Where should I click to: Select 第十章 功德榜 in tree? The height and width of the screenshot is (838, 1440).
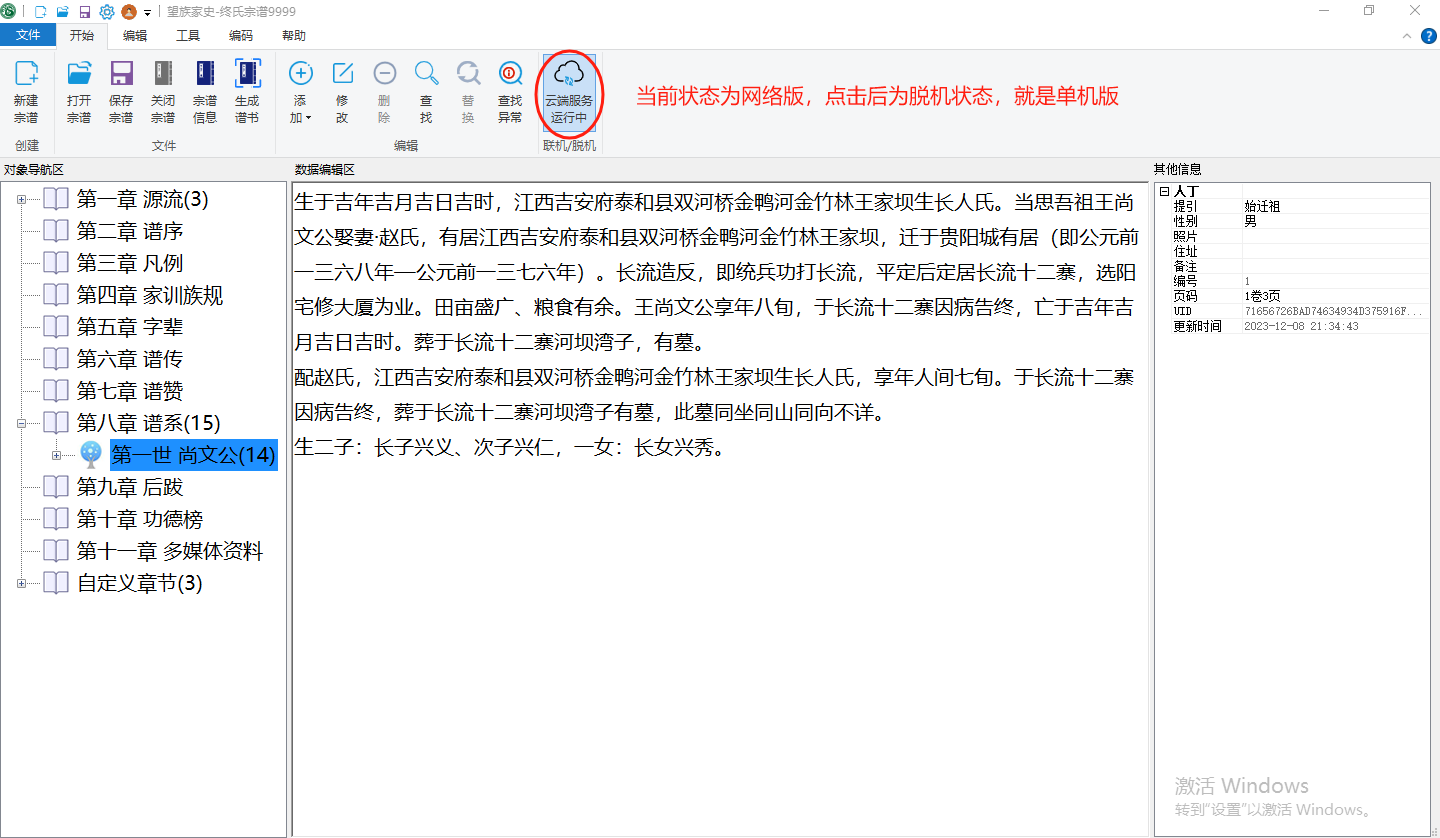click(x=140, y=520)
